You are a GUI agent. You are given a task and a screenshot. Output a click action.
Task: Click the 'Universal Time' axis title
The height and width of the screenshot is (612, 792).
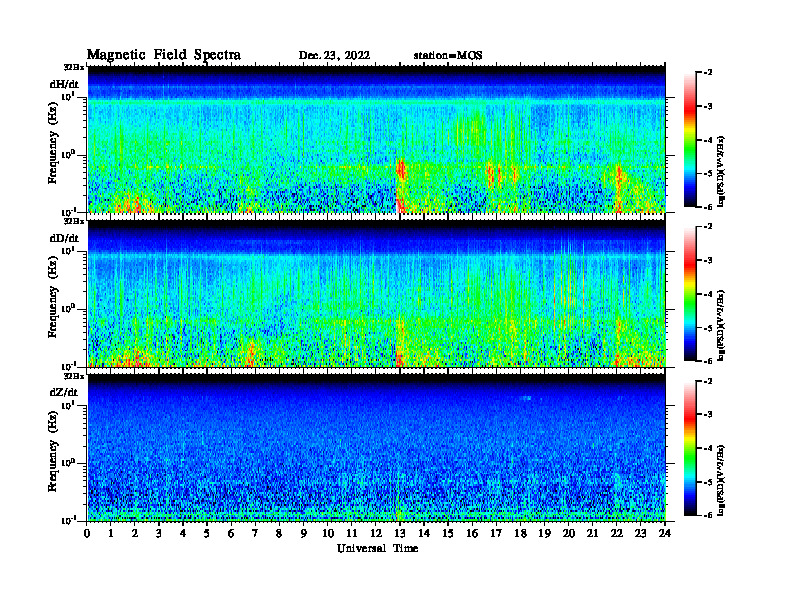click(377, 548)
